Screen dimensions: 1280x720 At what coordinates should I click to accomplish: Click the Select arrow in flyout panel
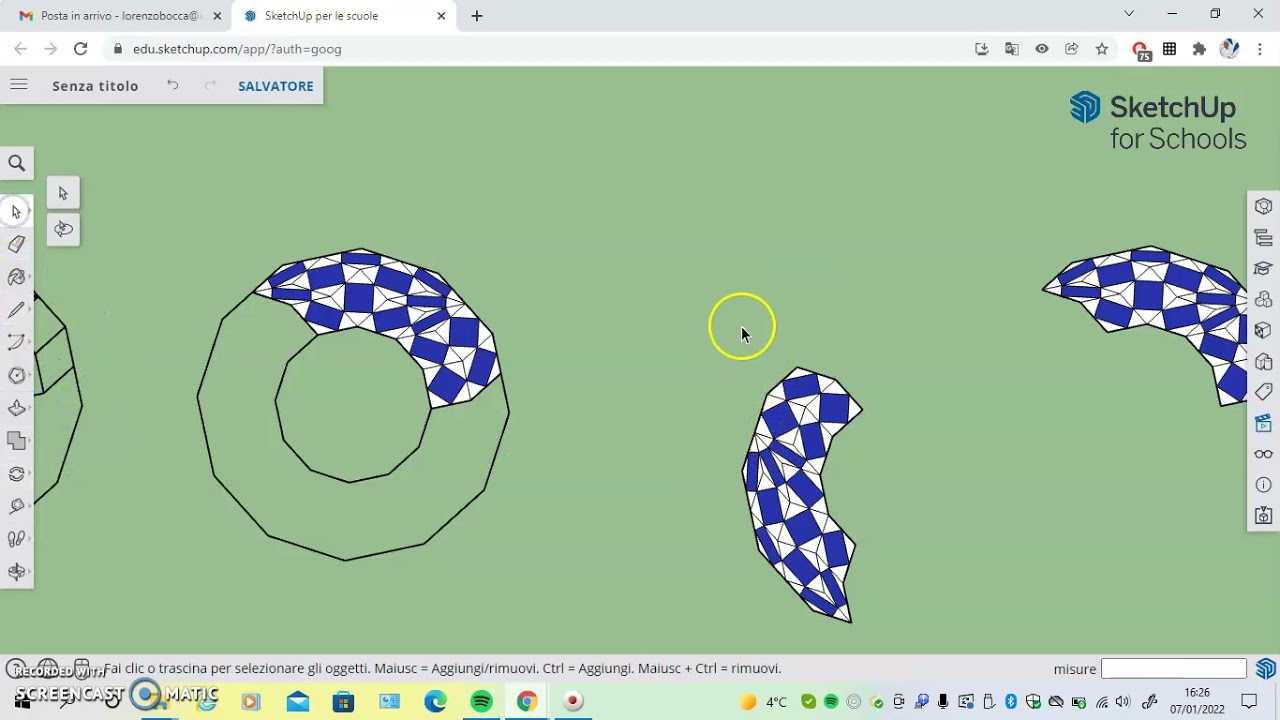(x=63, y=193)
